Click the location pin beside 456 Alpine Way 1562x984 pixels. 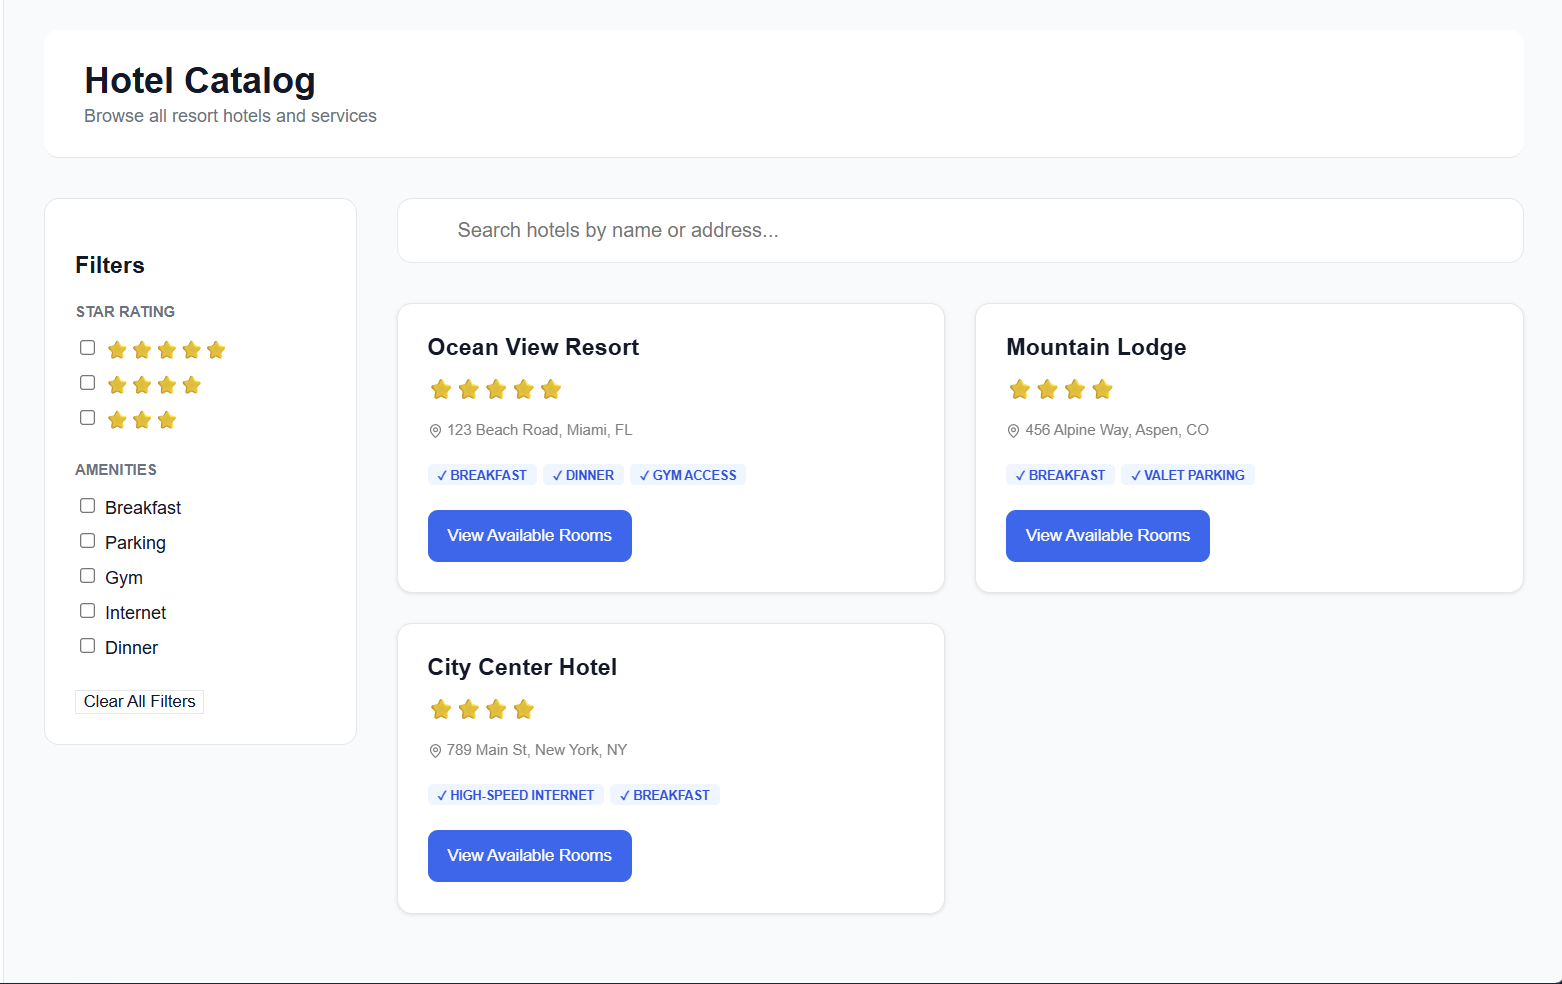pyautogui.click(x=1013, y=431)
